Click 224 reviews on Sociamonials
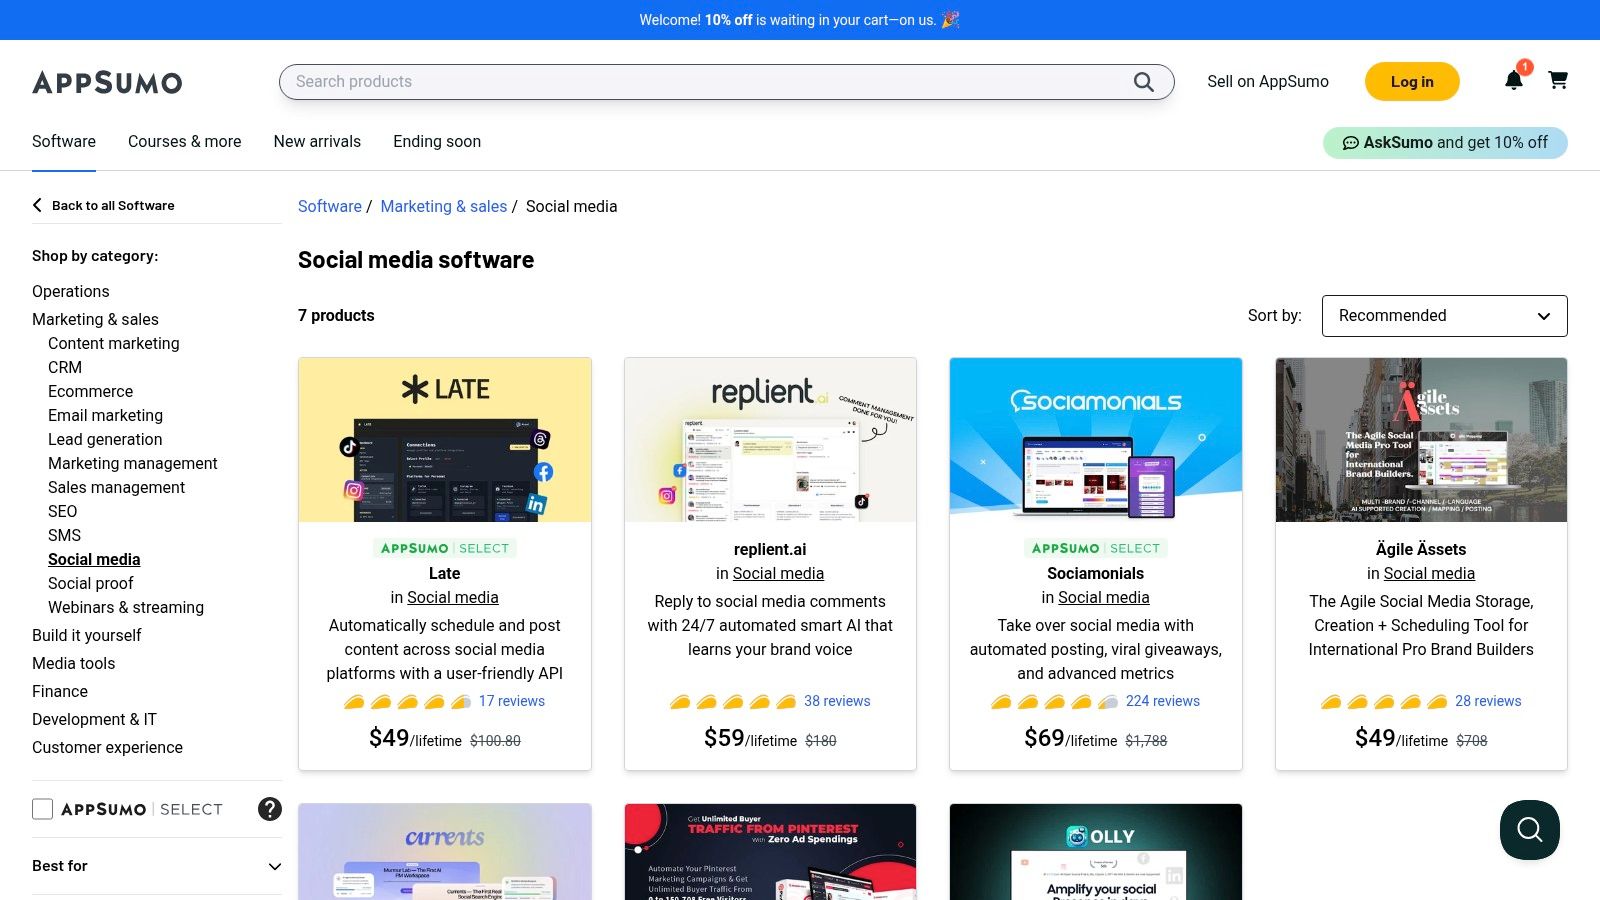The image size is (1600, 900). click(1163, 701)
